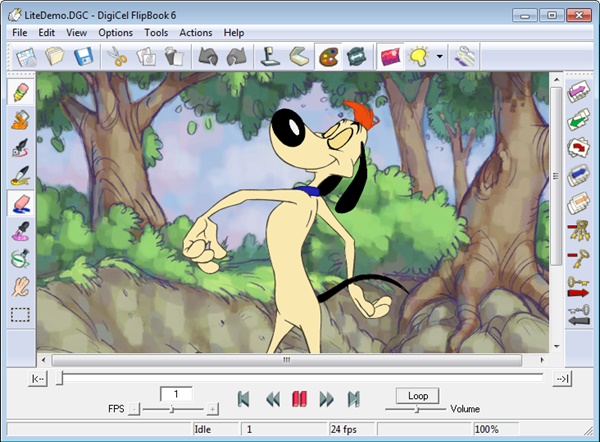Click the floppy disk Save icon

(82, 57)
